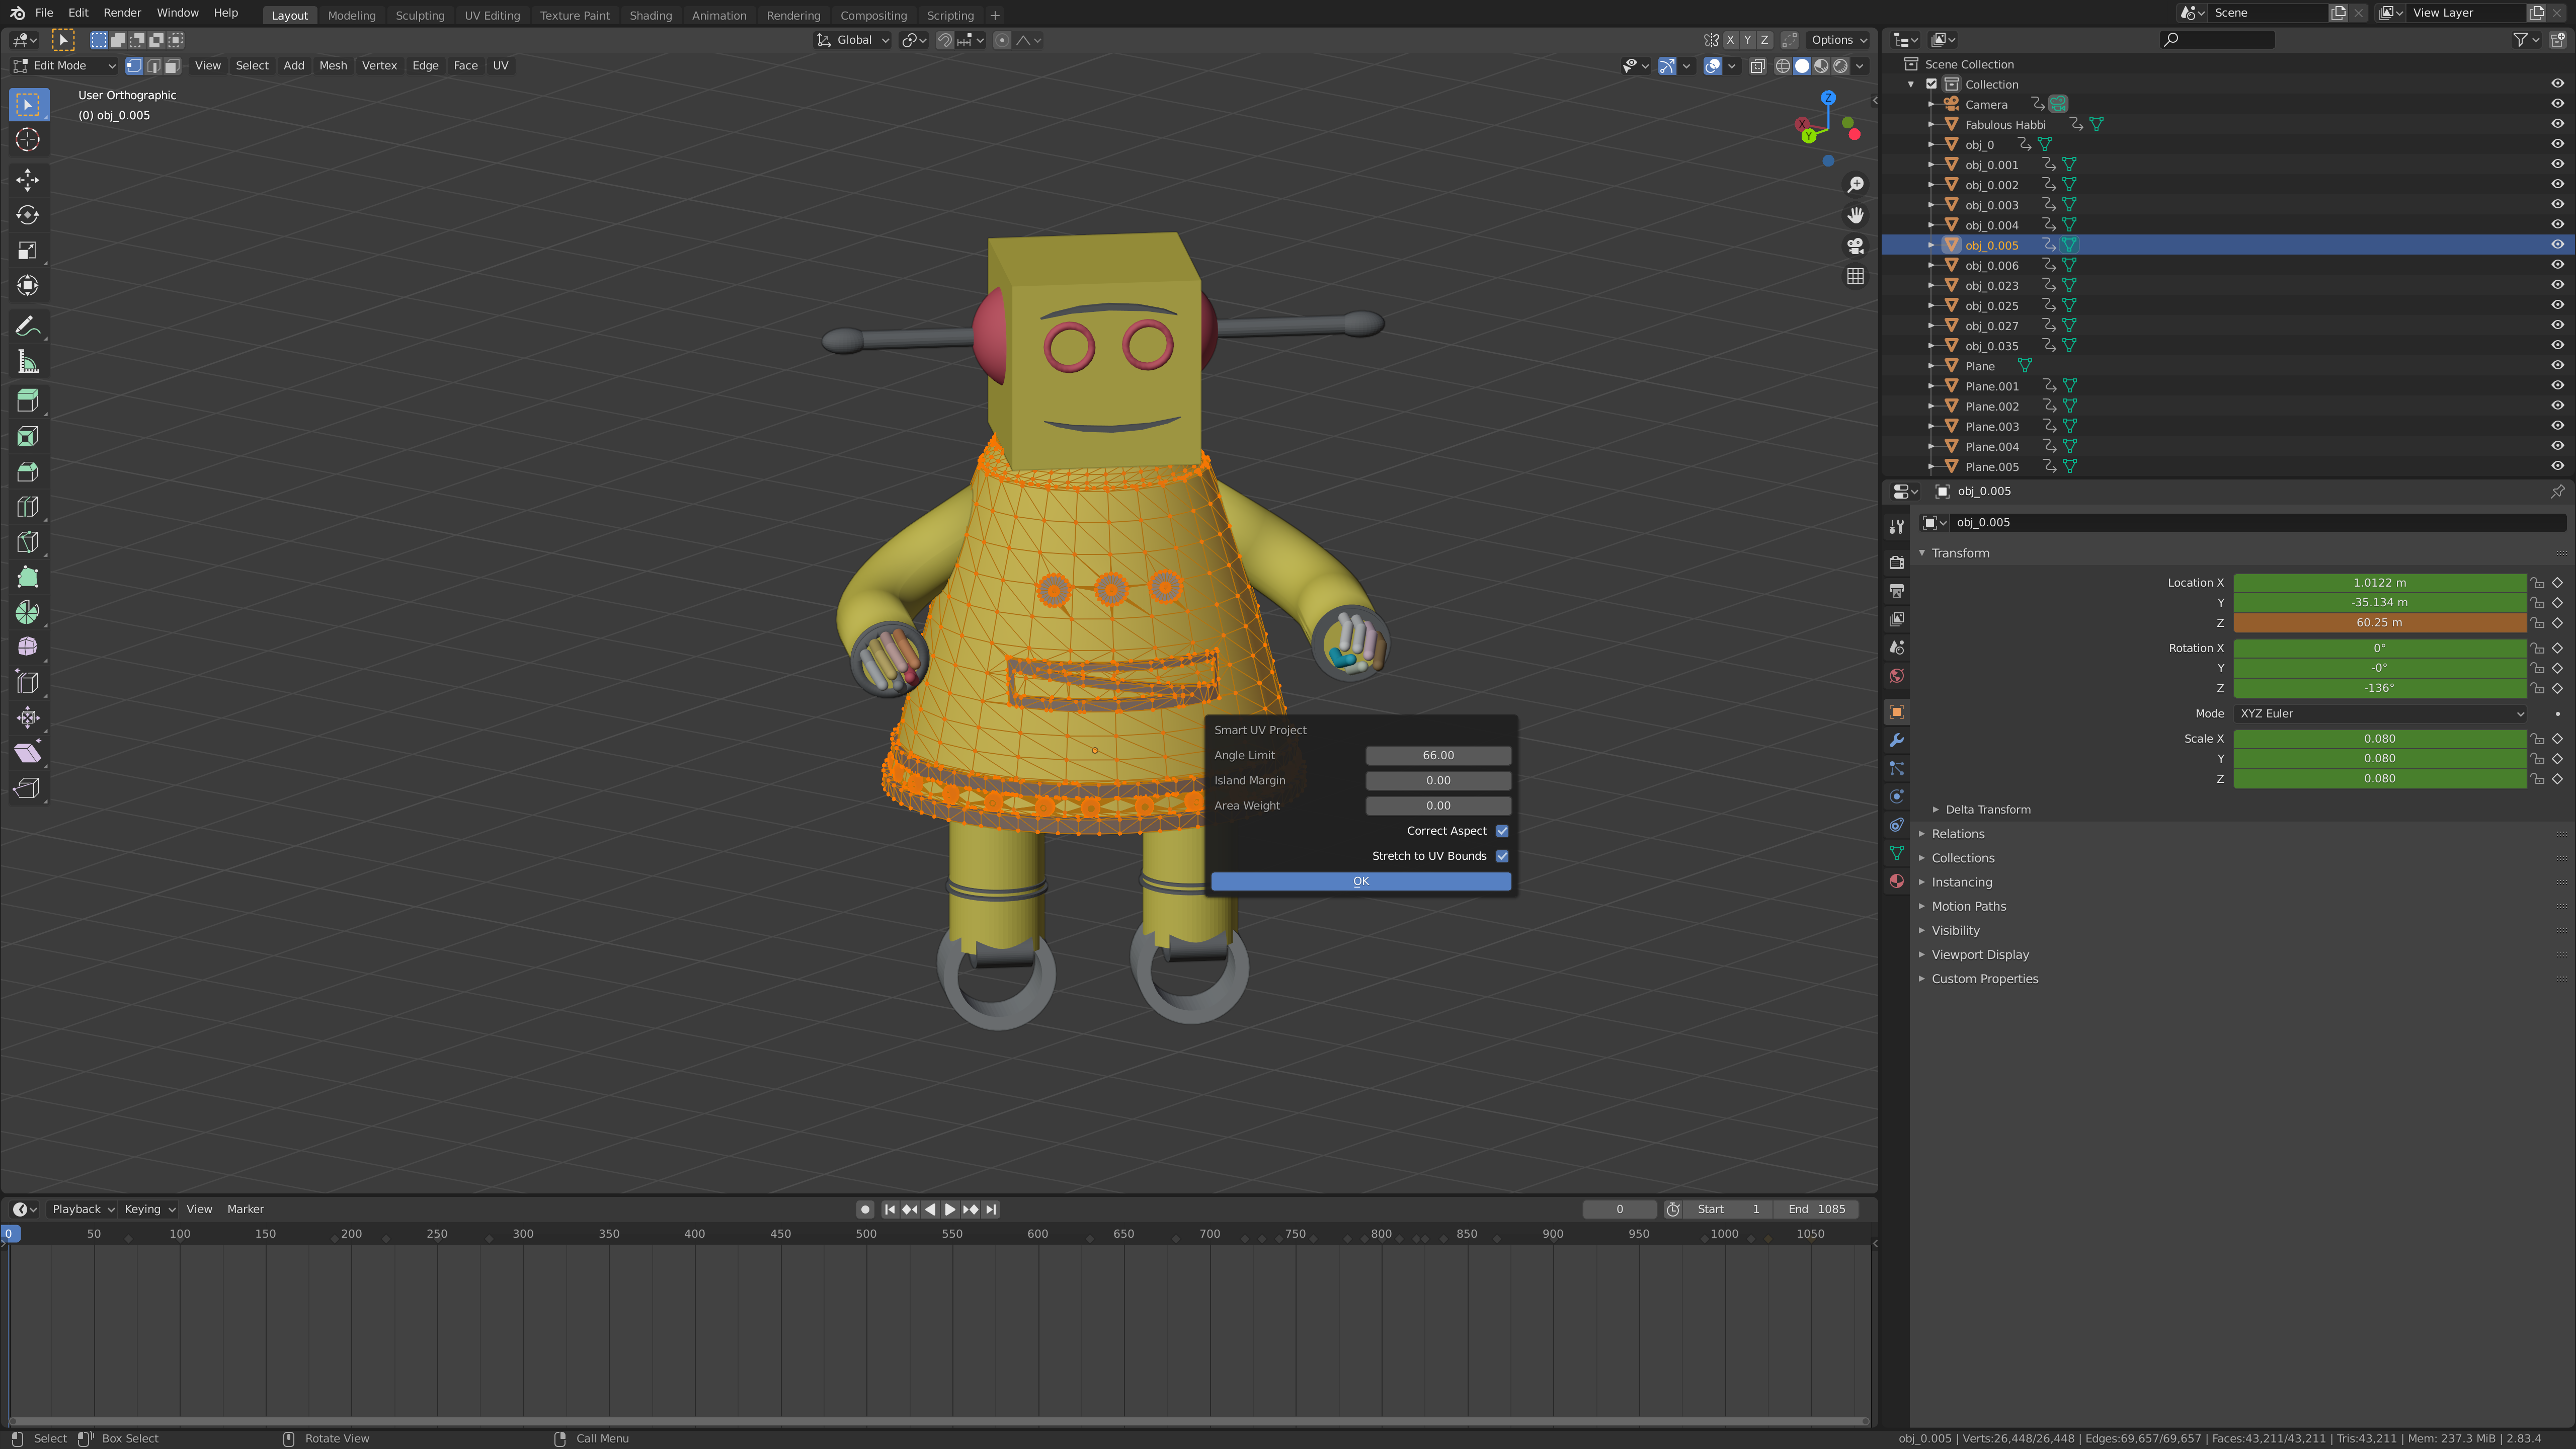The height and width of the screenshot is (1449, 2576).
Task: Adjust the Location Z value slider
Action: [2378, 622]
